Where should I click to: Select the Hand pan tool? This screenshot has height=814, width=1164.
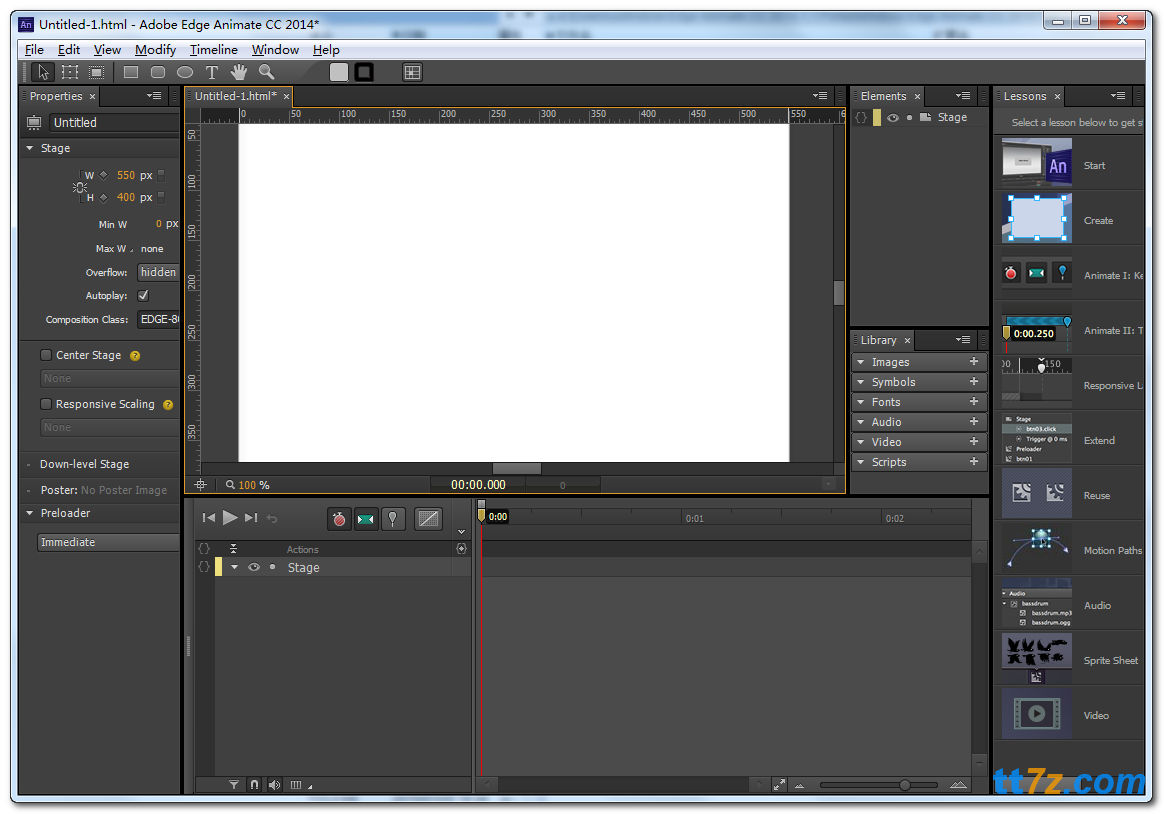(238, 72)
